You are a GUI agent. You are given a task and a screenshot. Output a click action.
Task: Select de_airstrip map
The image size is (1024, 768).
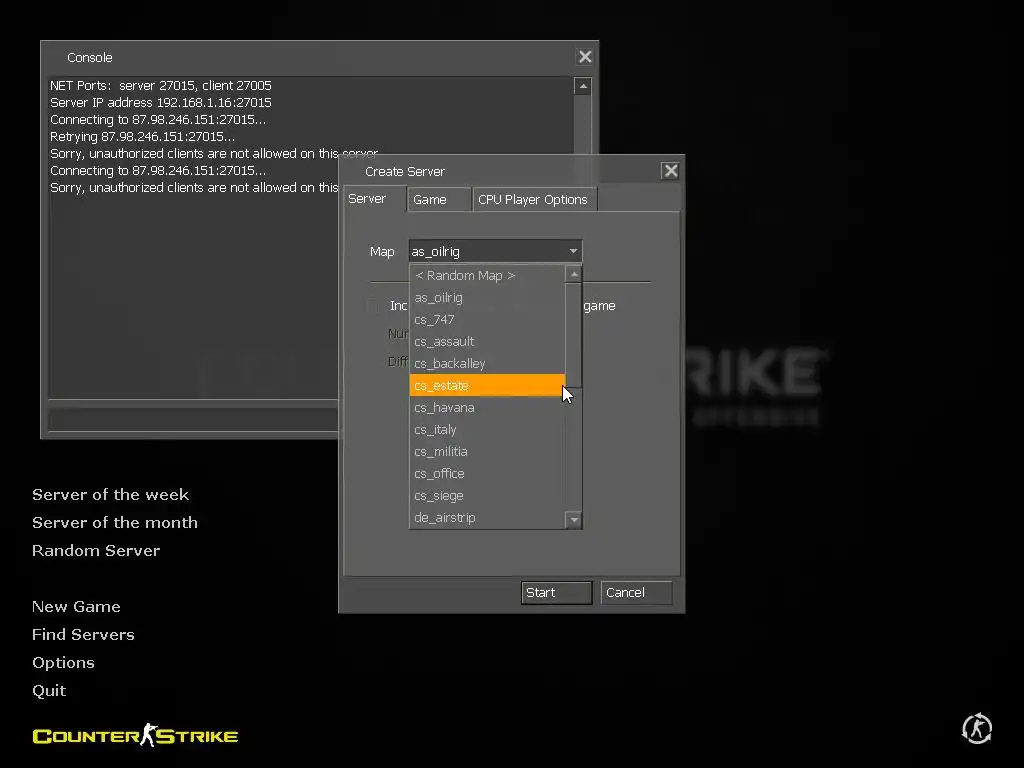tap(487, 517)
